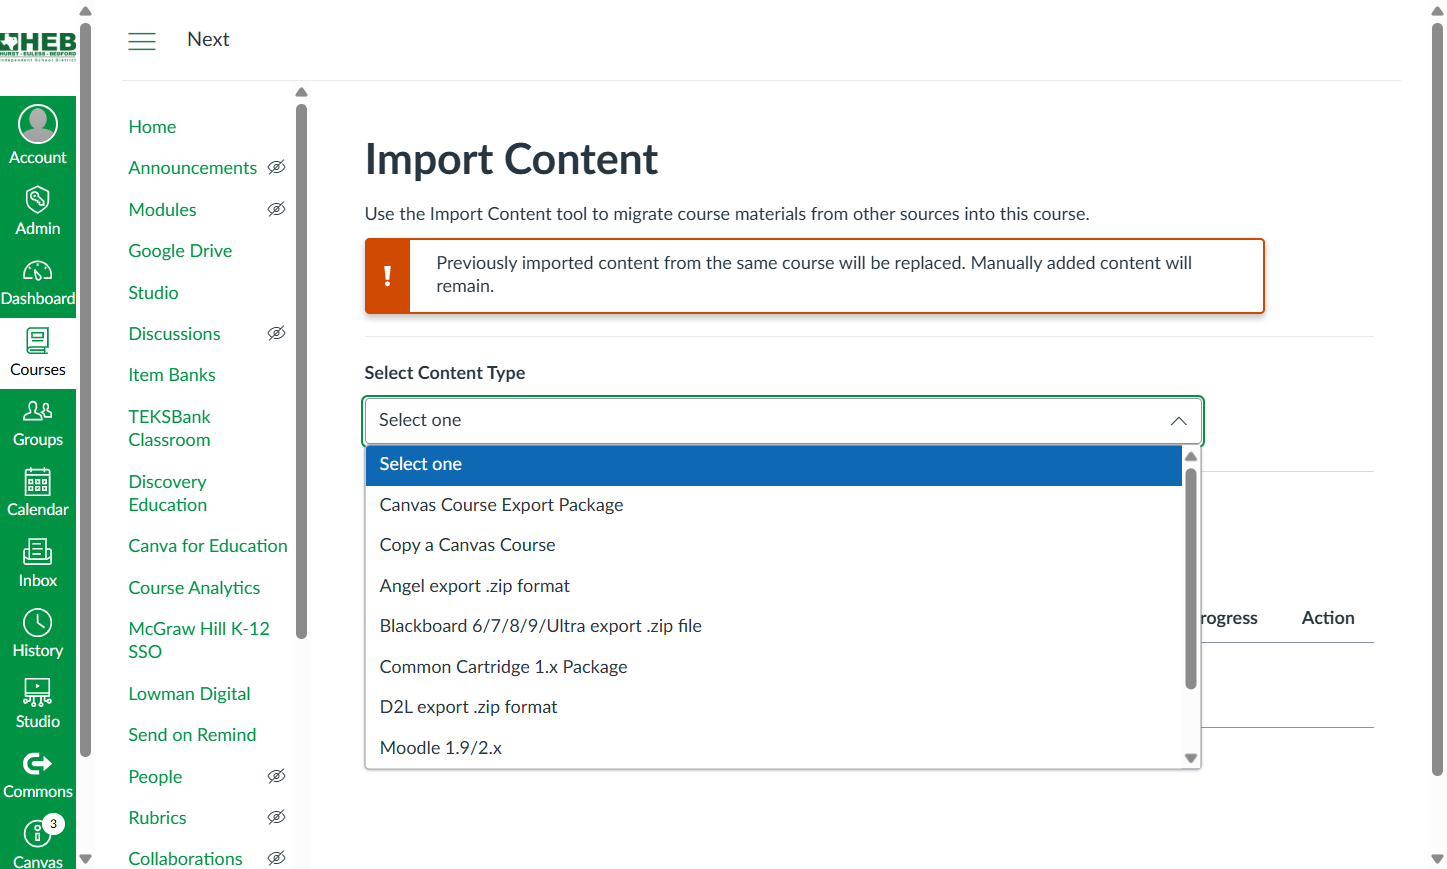The width and height of the screenshot is (1447, 869).
Task: Open the McGraw Hill K-12 SSO link
Action: 199,640
